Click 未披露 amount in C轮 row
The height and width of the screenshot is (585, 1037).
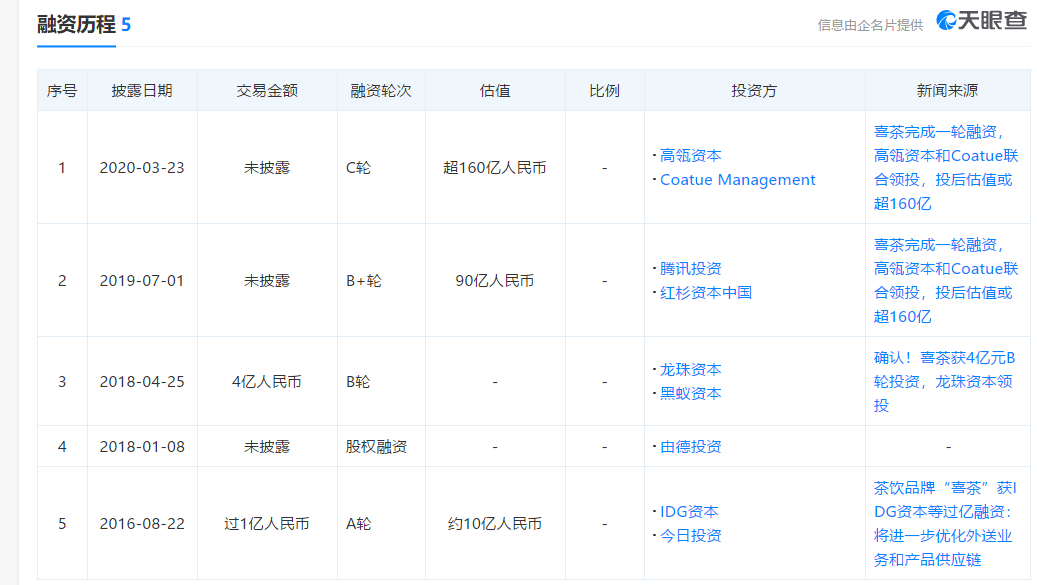tap(267, 168)
